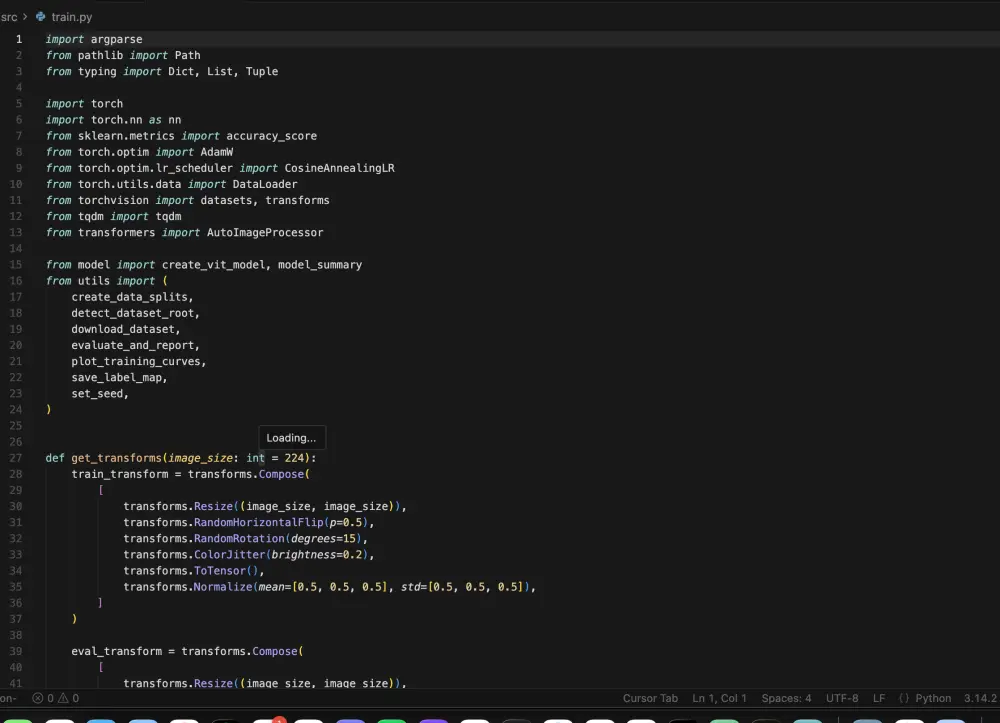Image resolution: width=1000 pixels, height=723 pixels.
Task: Open the train.py breadcrumb item
Action: (71, 17)
